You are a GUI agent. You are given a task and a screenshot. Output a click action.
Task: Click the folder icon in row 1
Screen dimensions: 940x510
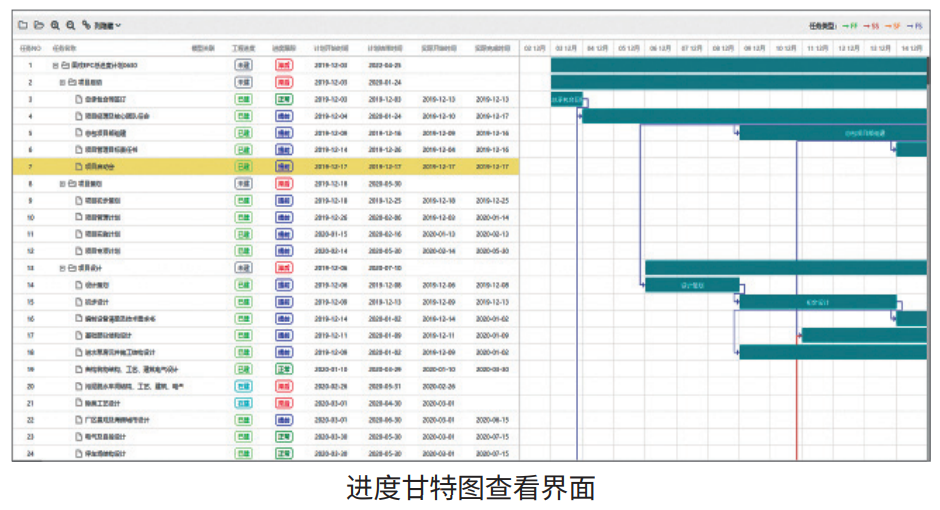point(65,65)
